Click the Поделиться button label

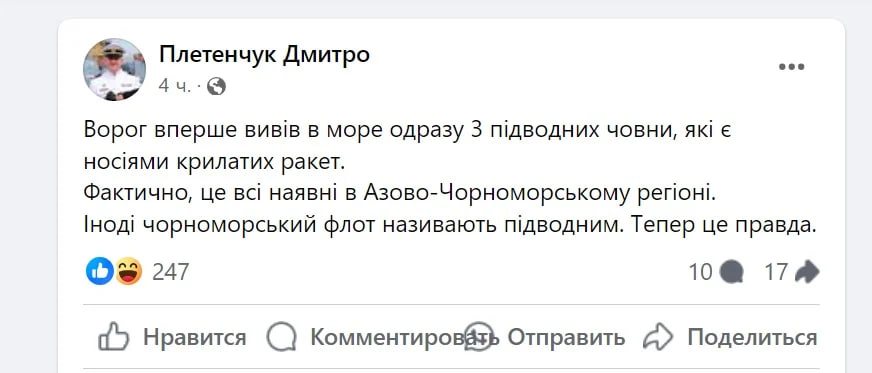pyautogui.click(x=752, y=337)
